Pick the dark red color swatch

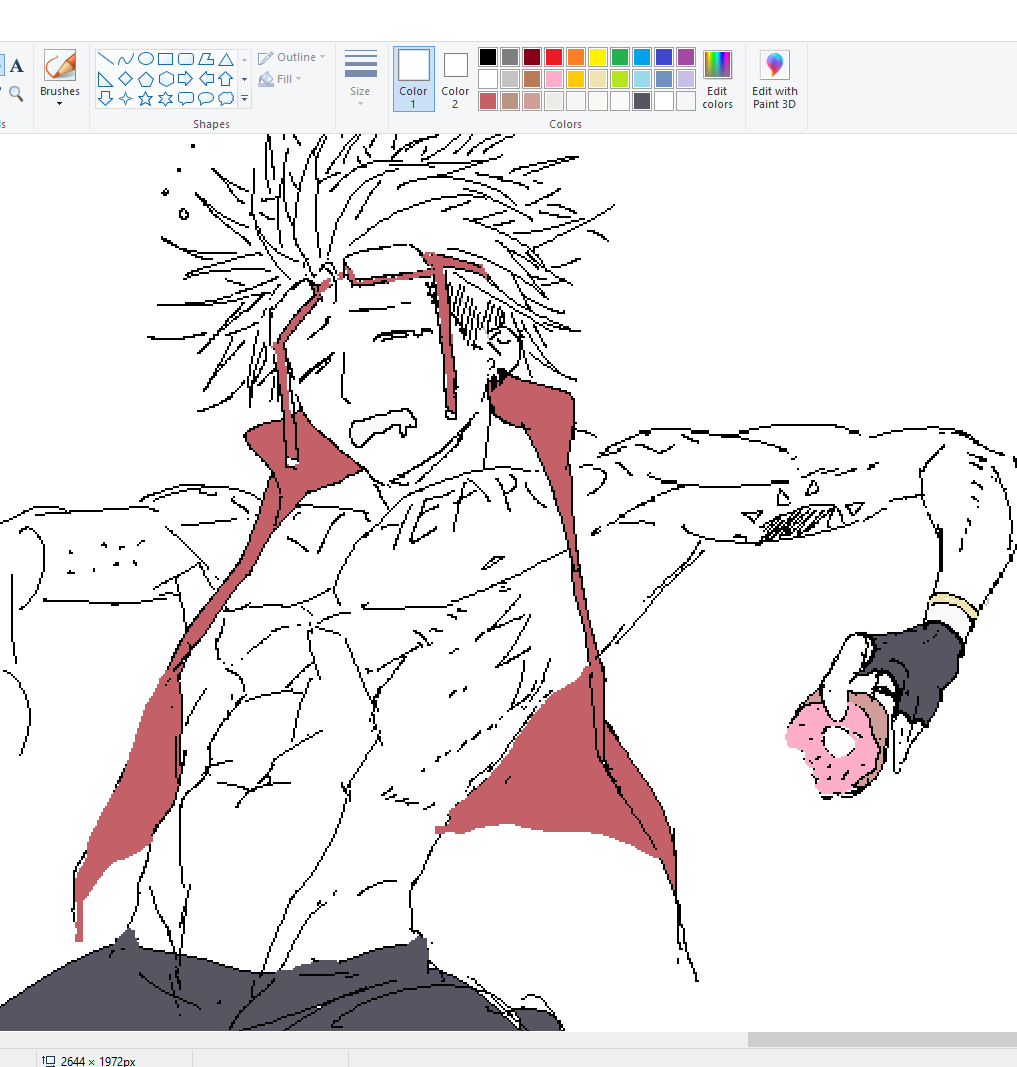(x=532, y=57)
